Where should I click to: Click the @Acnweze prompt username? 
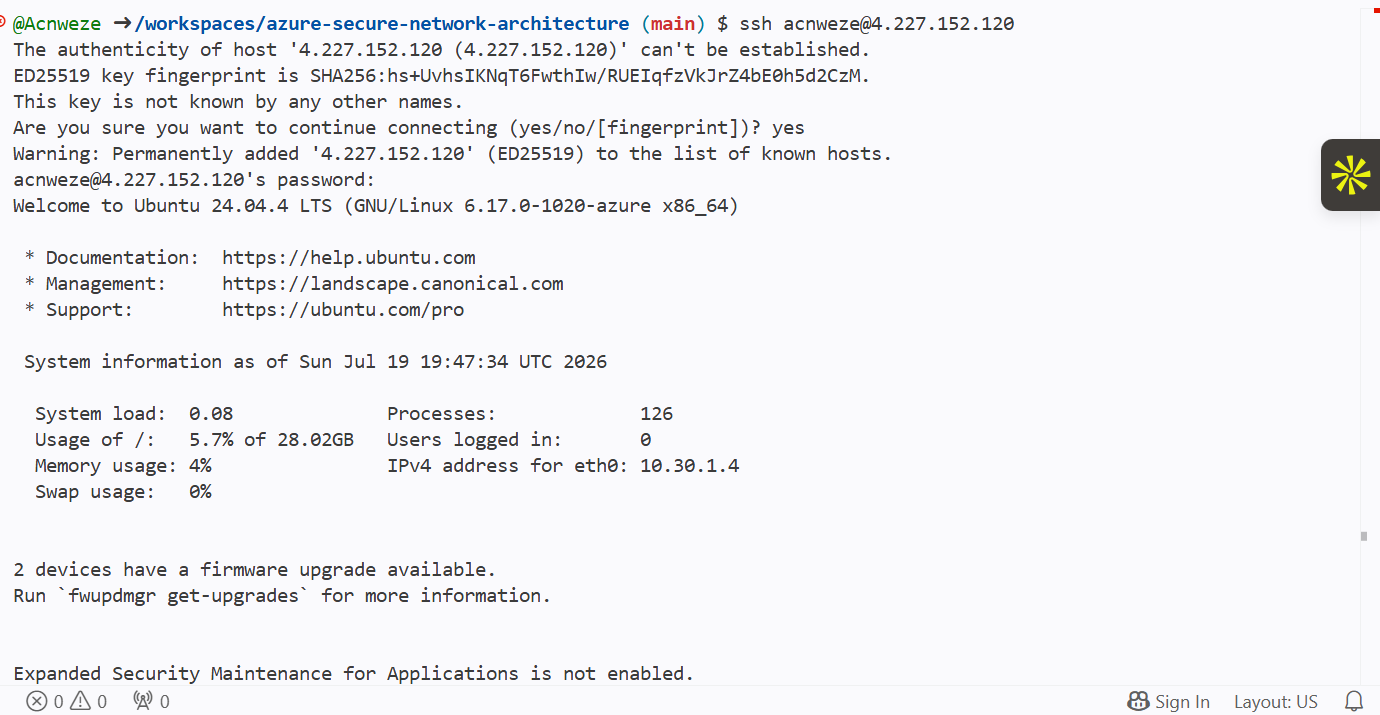57,24
